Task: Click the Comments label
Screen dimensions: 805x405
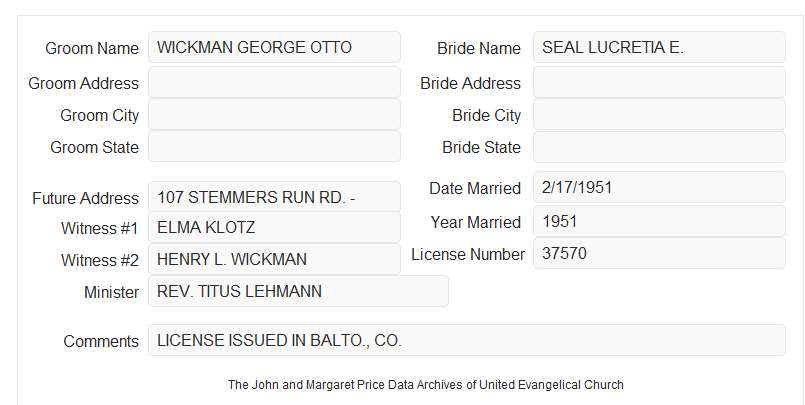Action: click(x=101, y=341)
